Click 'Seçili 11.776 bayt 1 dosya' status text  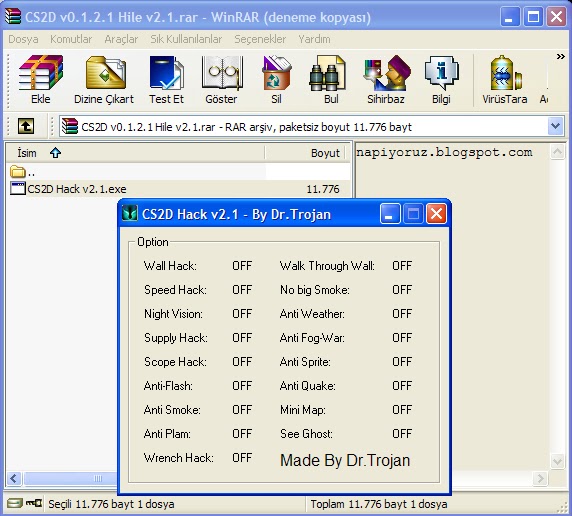(x=111, y=504)
